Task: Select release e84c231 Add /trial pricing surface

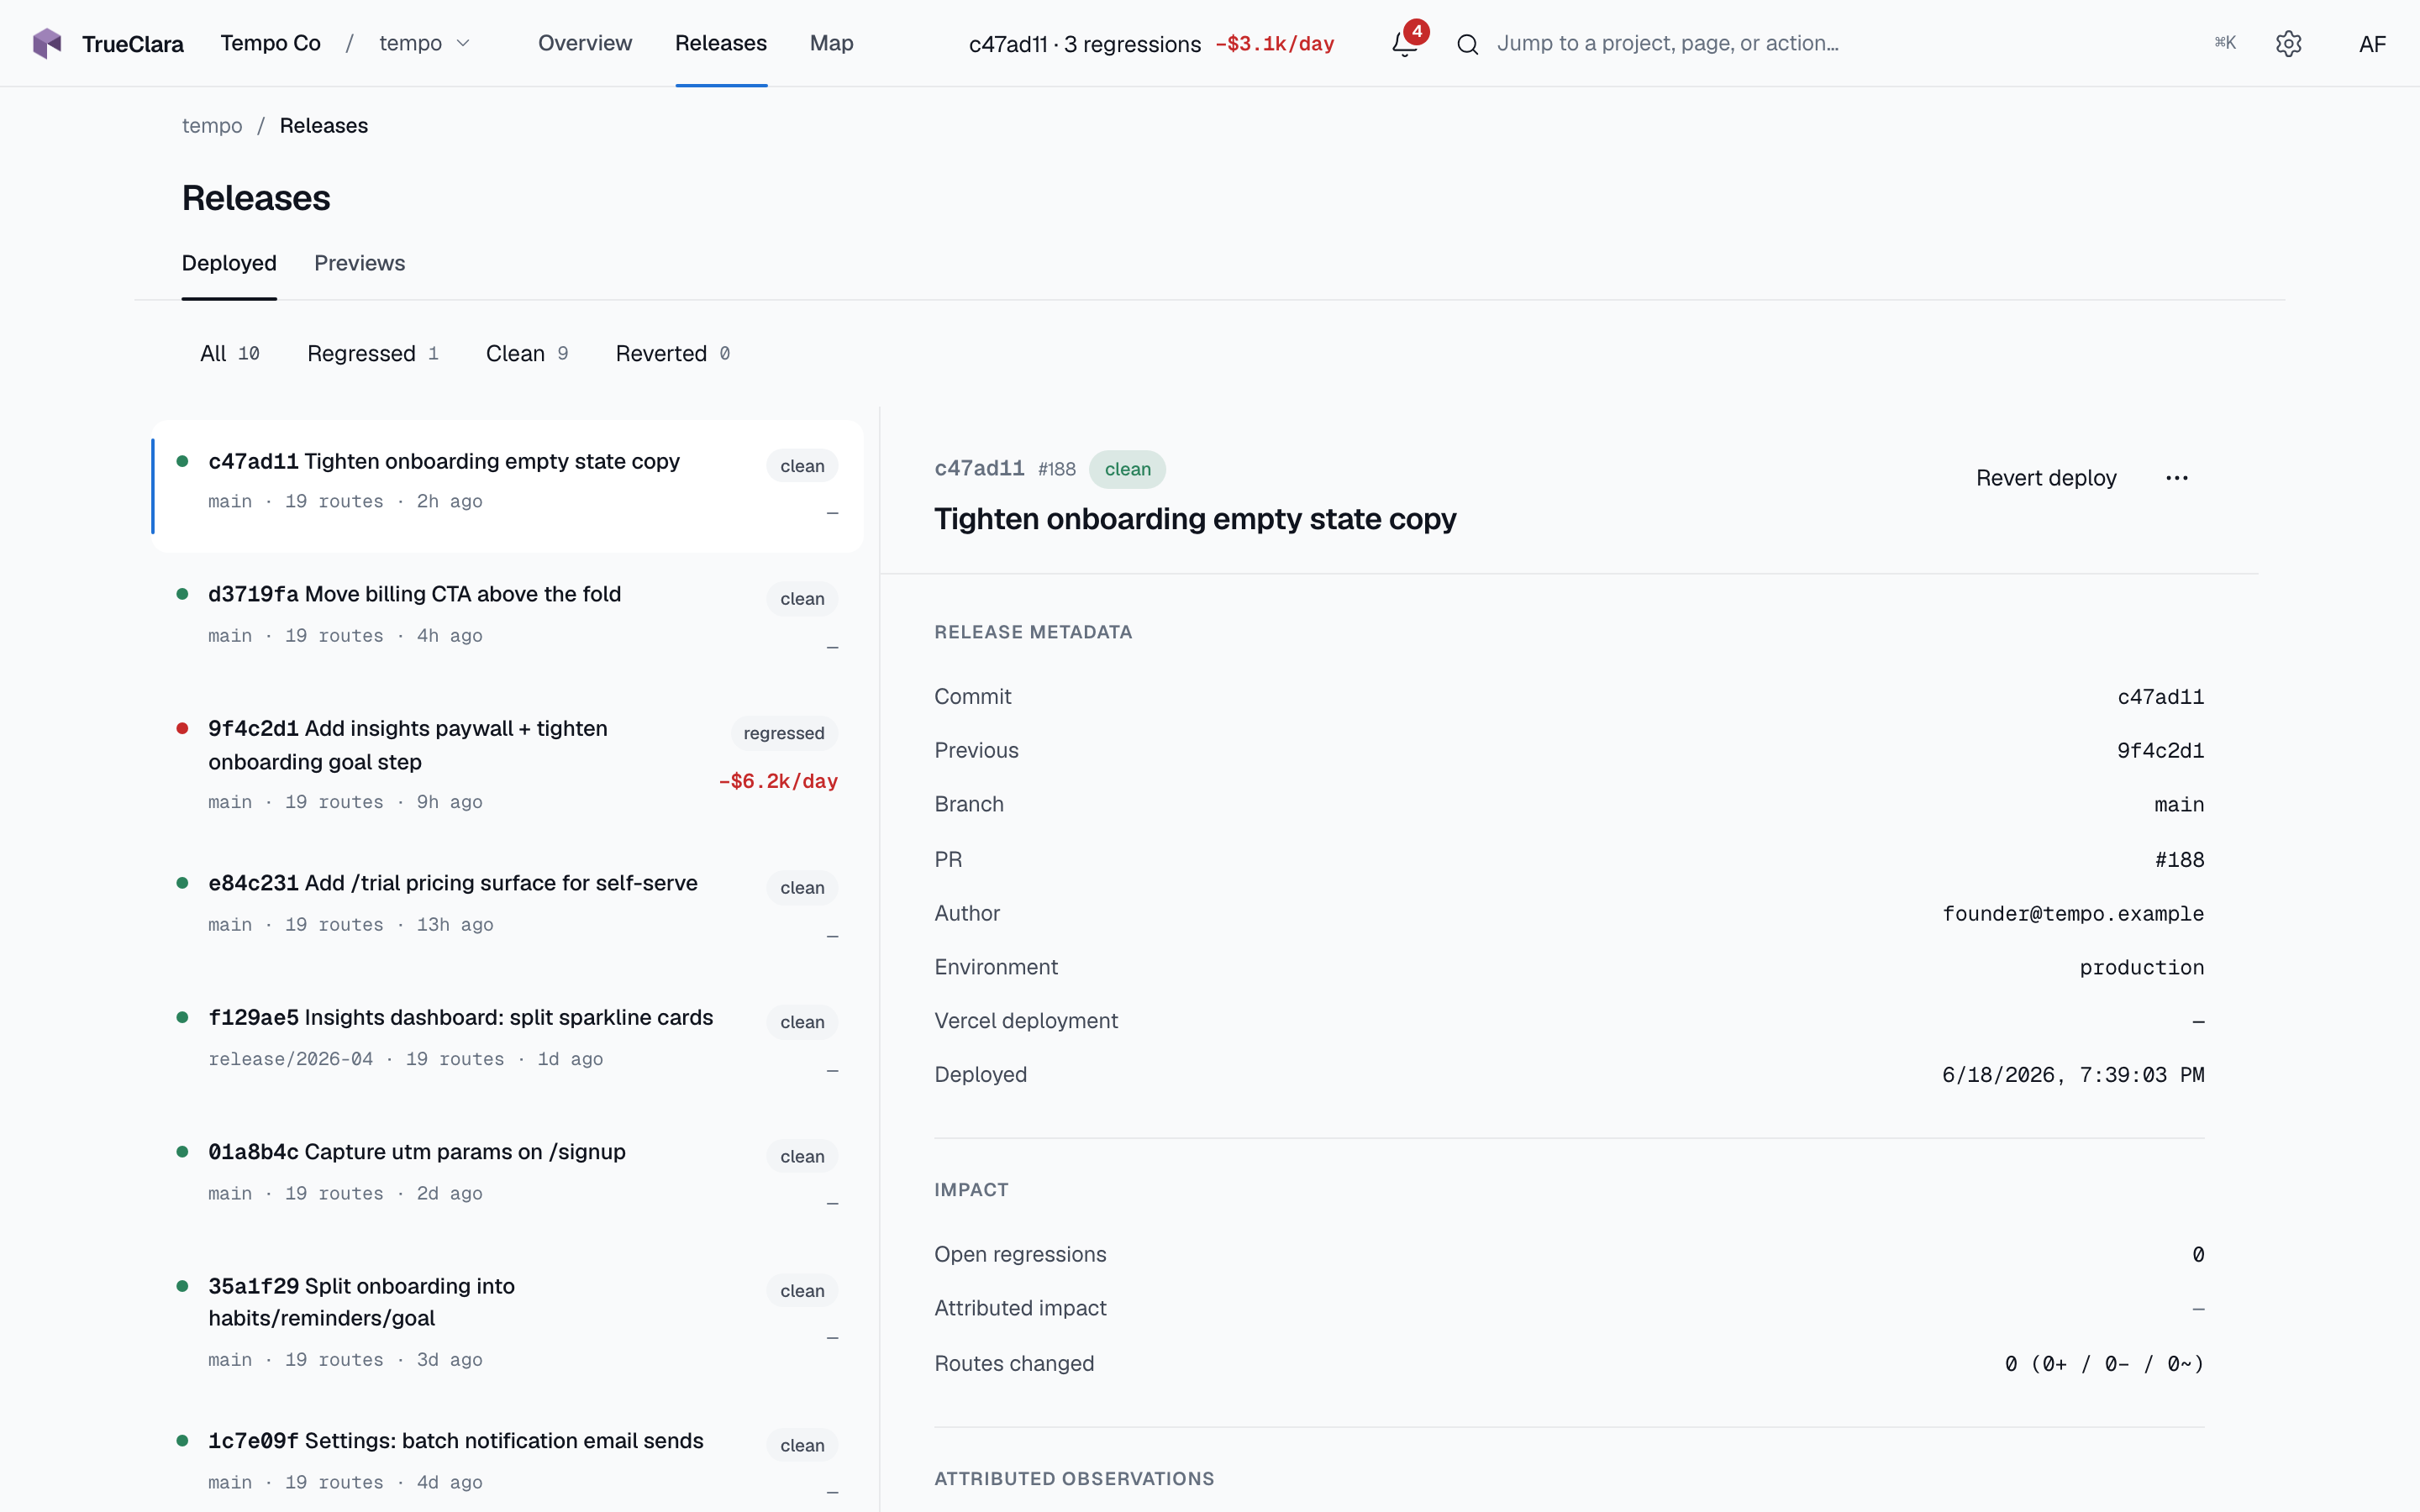Action: pos(508,909)
